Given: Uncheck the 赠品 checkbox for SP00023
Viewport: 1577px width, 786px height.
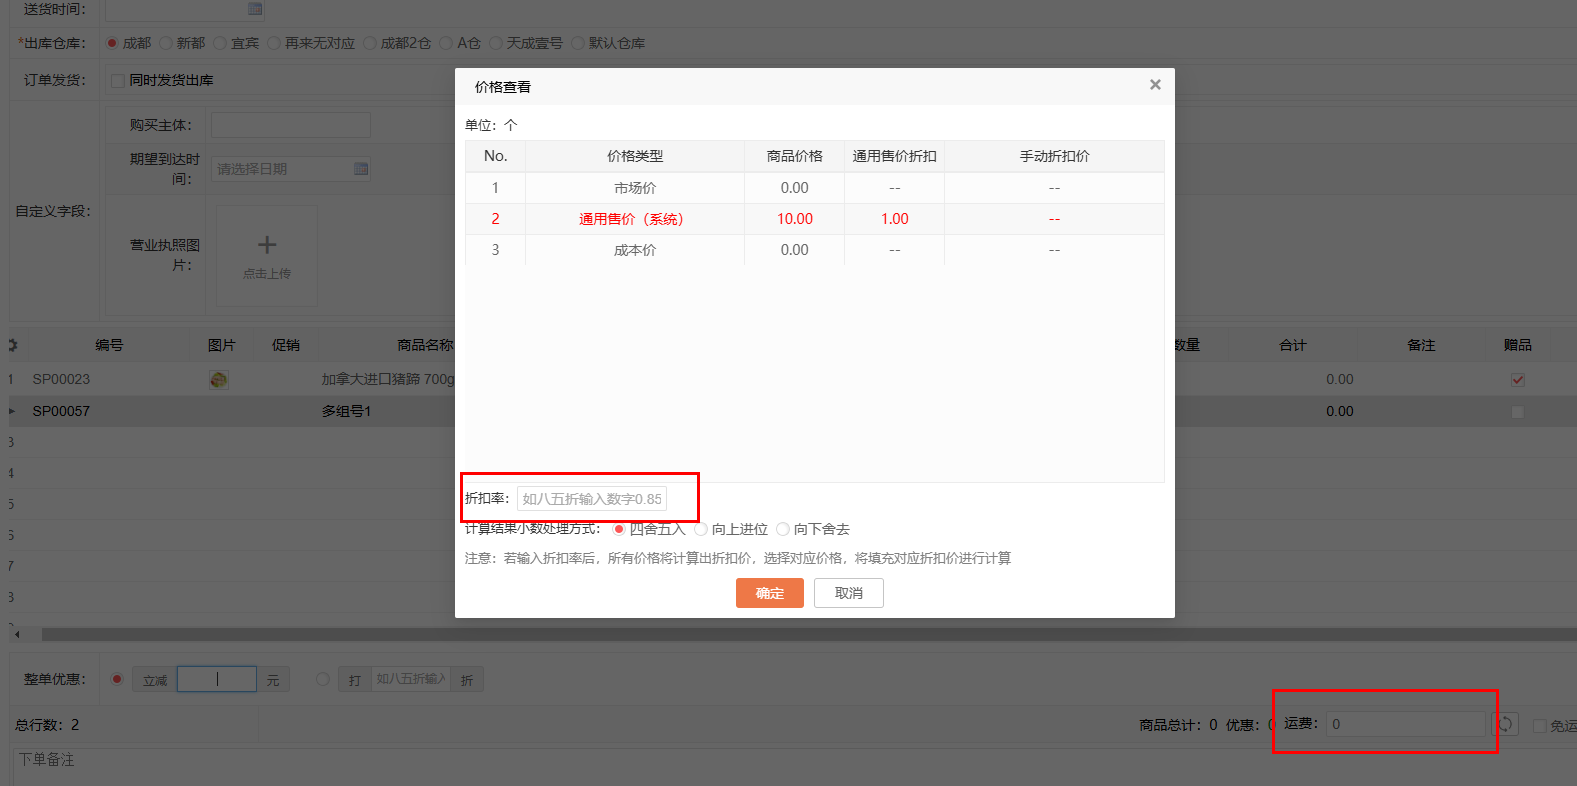Looking at the screenshot, I should [x=1517, y=380].
